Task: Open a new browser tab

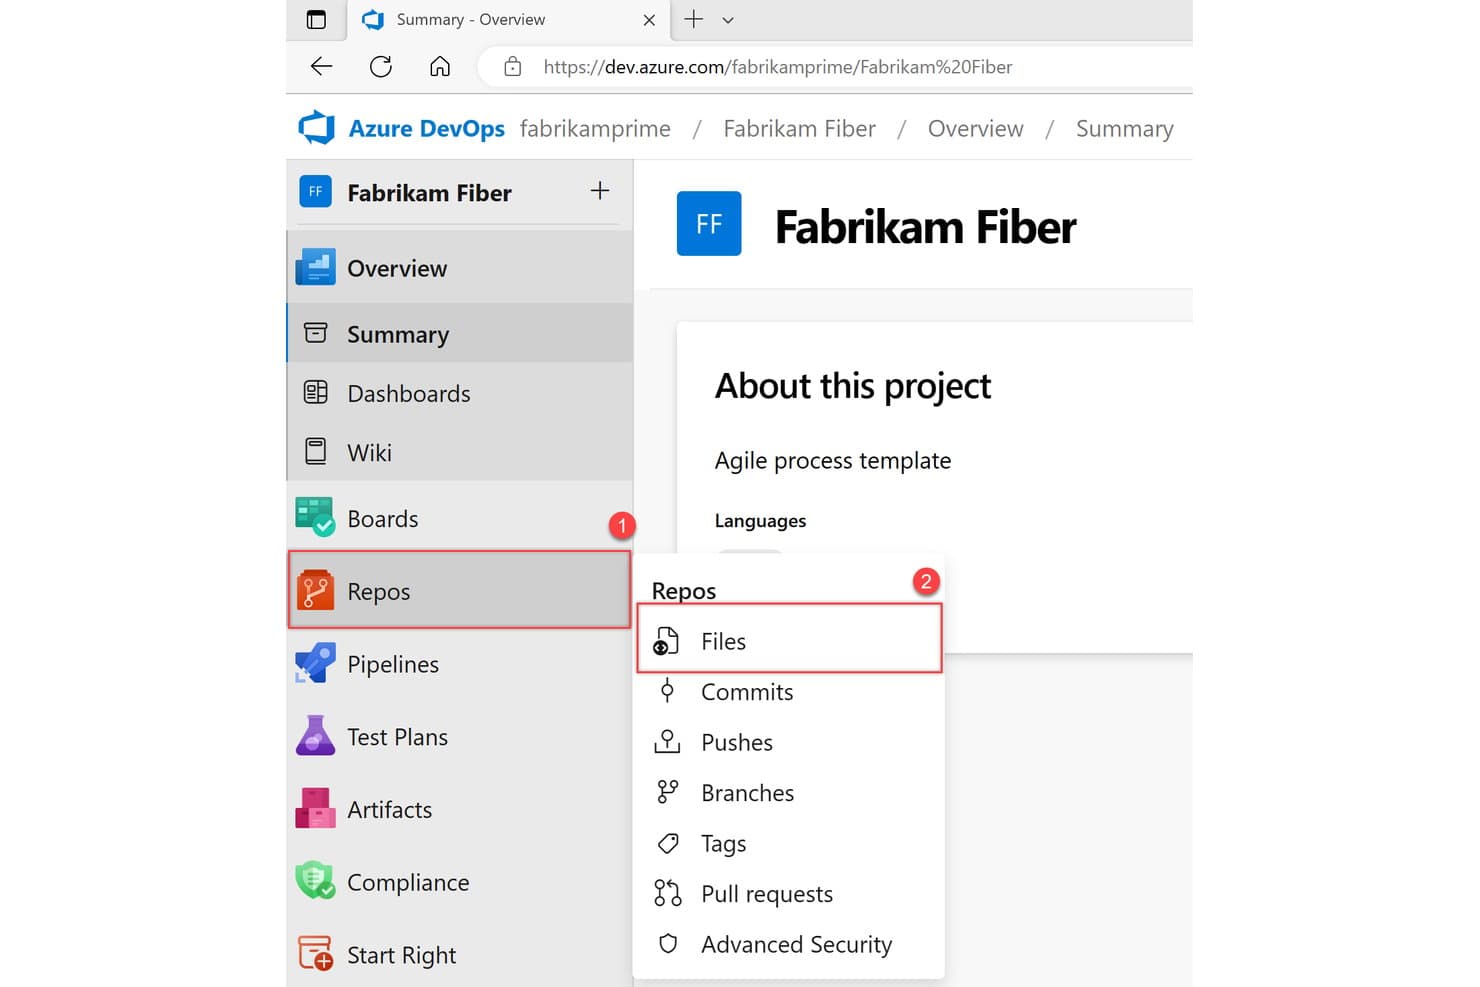Action: point(693,19)
